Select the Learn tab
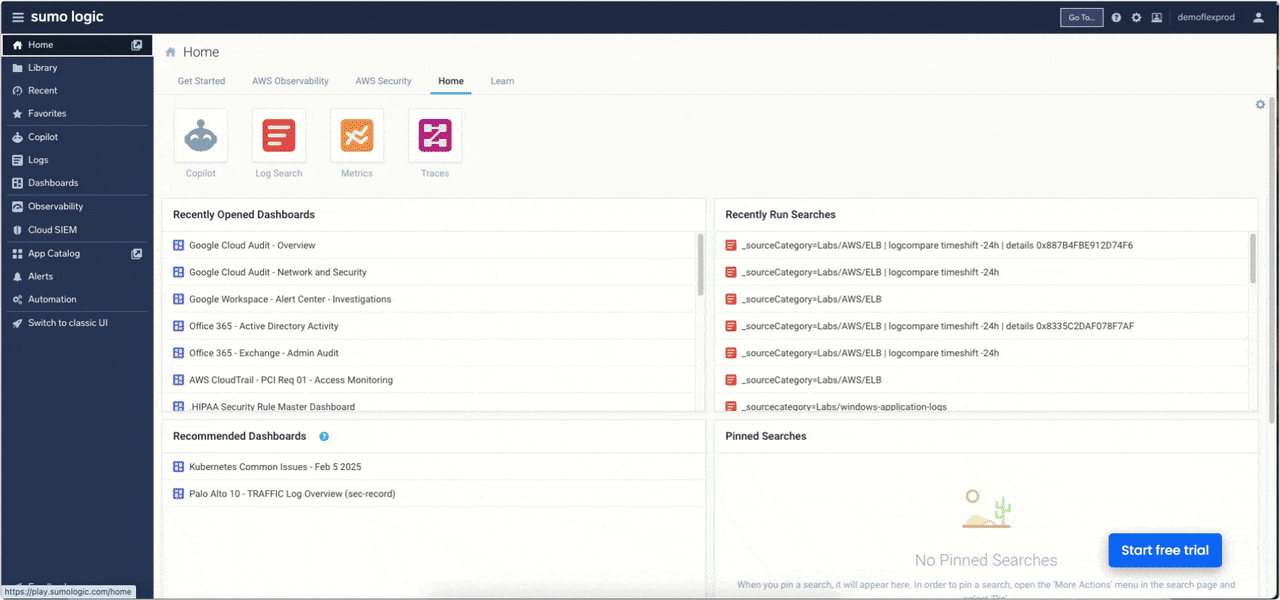The image size is (1280, 600). 502,81
